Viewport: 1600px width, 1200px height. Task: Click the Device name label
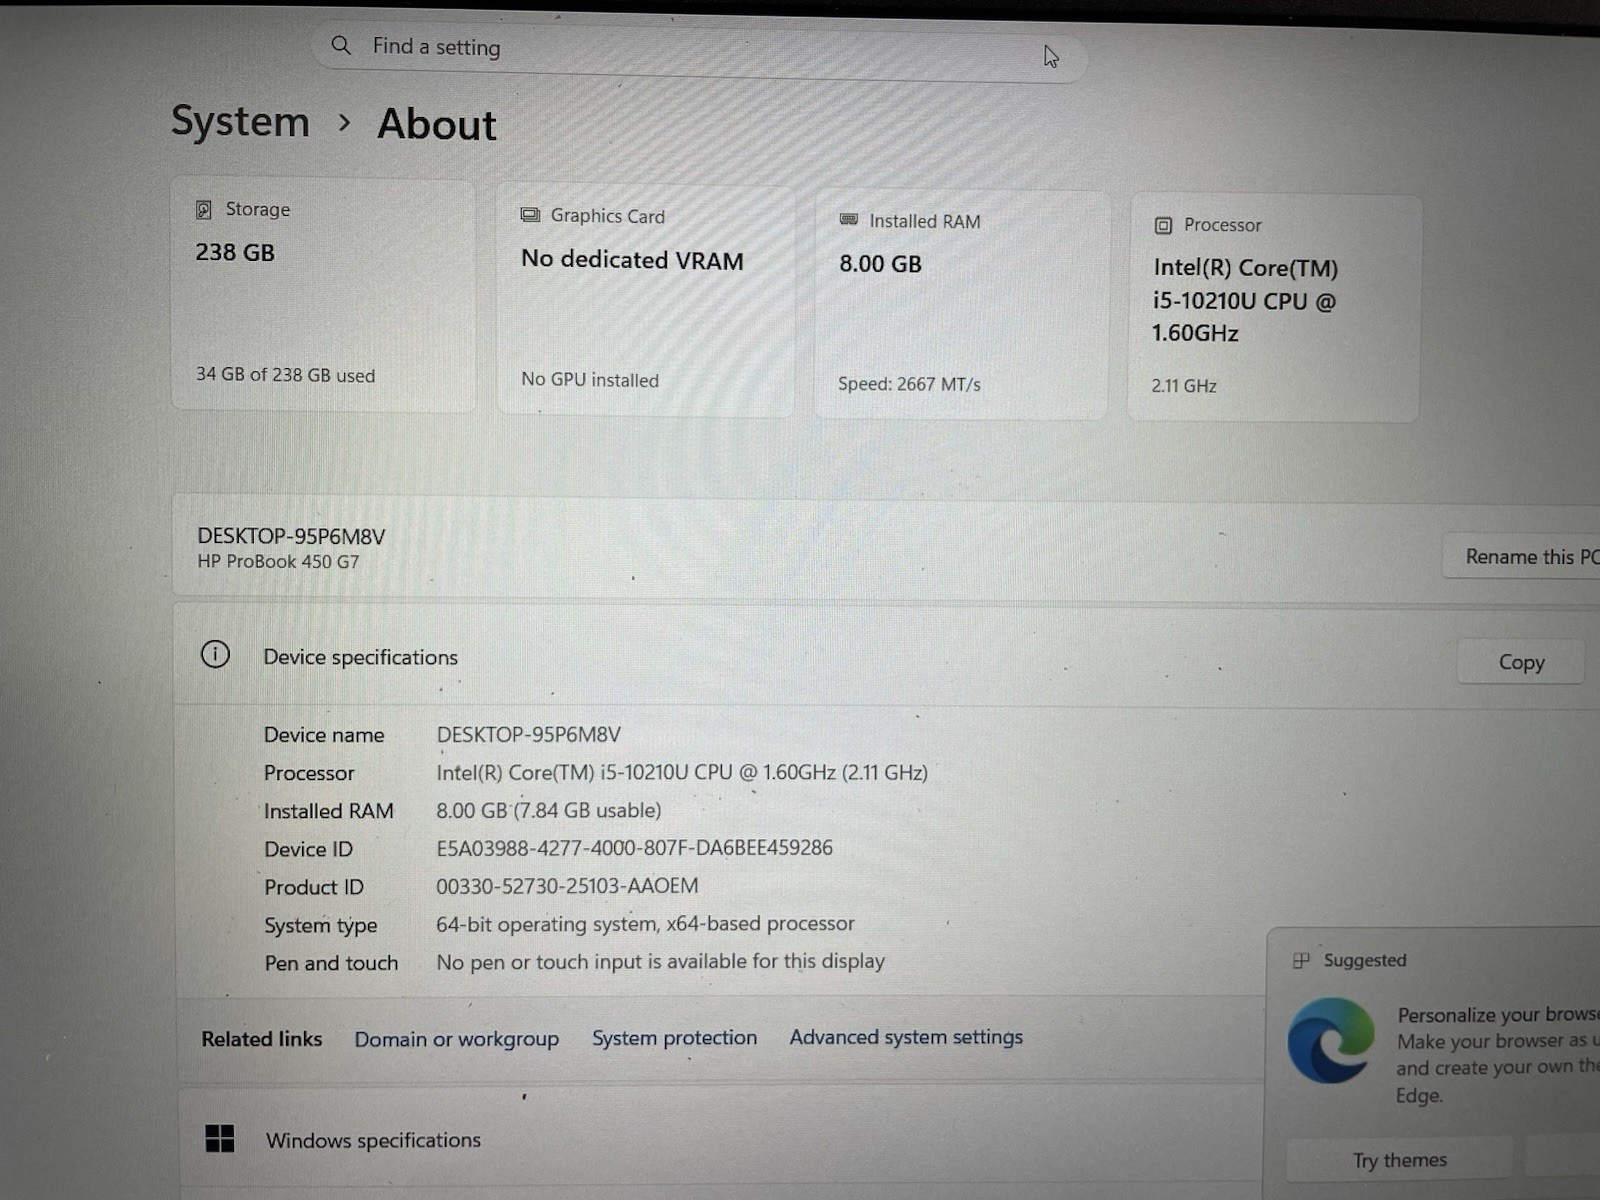coord(324,735)
